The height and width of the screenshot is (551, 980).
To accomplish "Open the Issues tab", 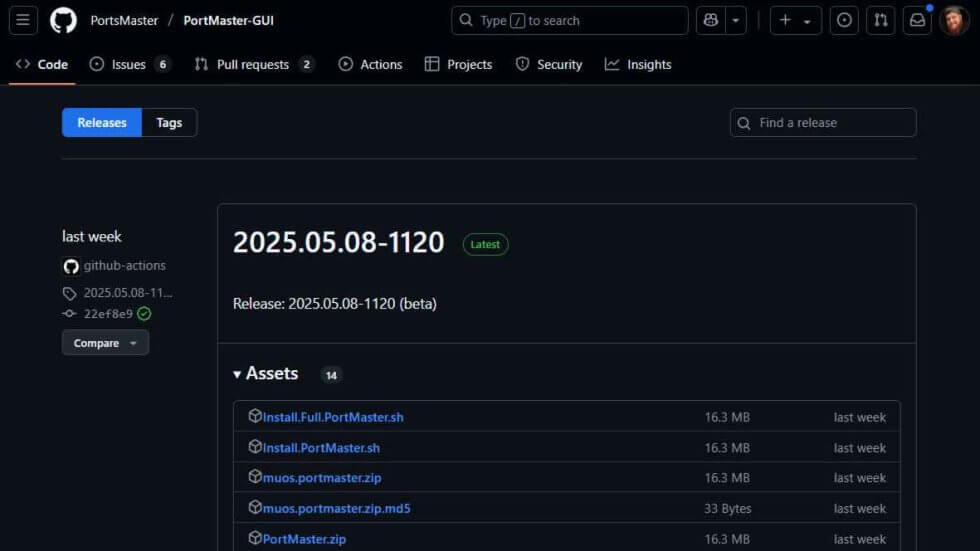I will tap(129, 64).
